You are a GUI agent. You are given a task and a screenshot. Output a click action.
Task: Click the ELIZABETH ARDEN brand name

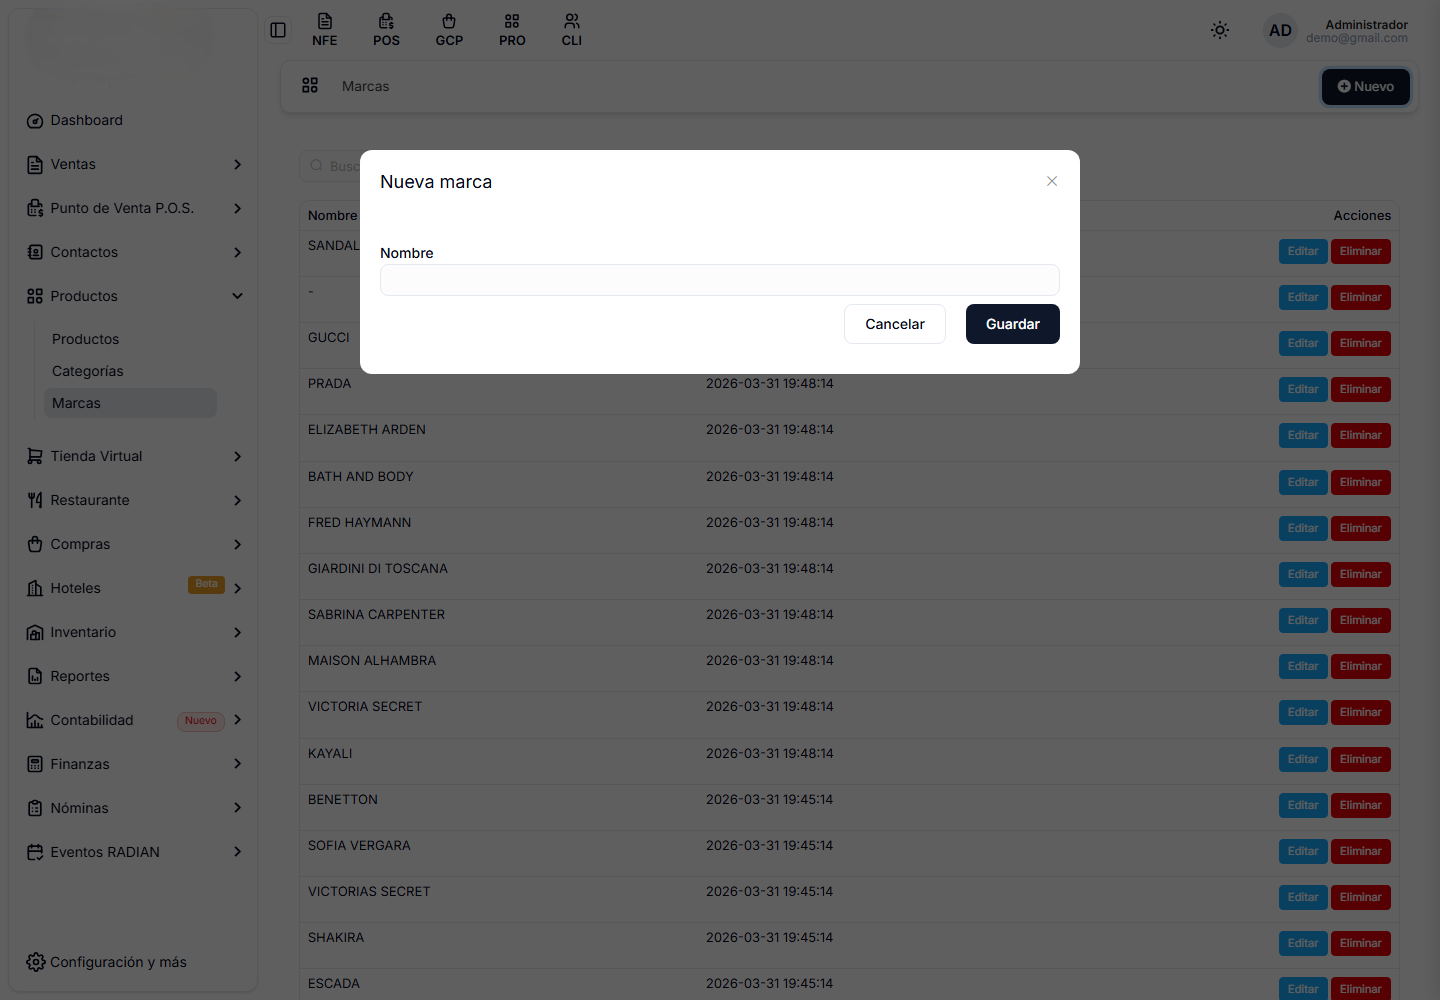click(367, 429)
